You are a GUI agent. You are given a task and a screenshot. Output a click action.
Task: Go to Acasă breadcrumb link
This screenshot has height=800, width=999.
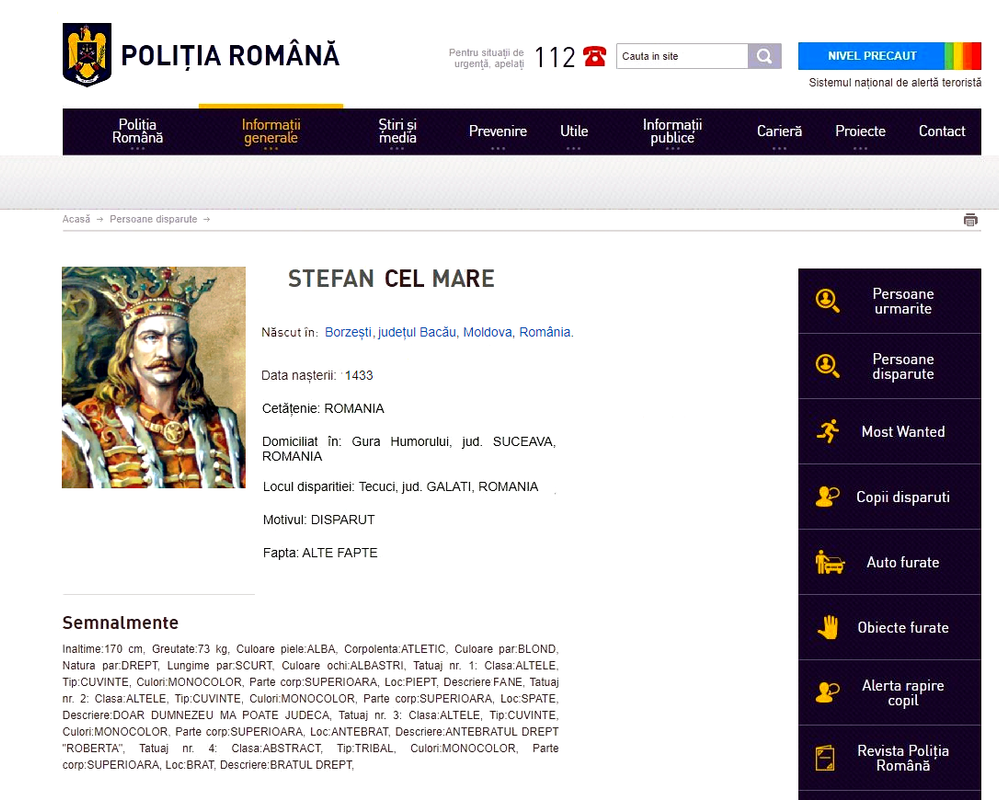[x=76, y=219]
